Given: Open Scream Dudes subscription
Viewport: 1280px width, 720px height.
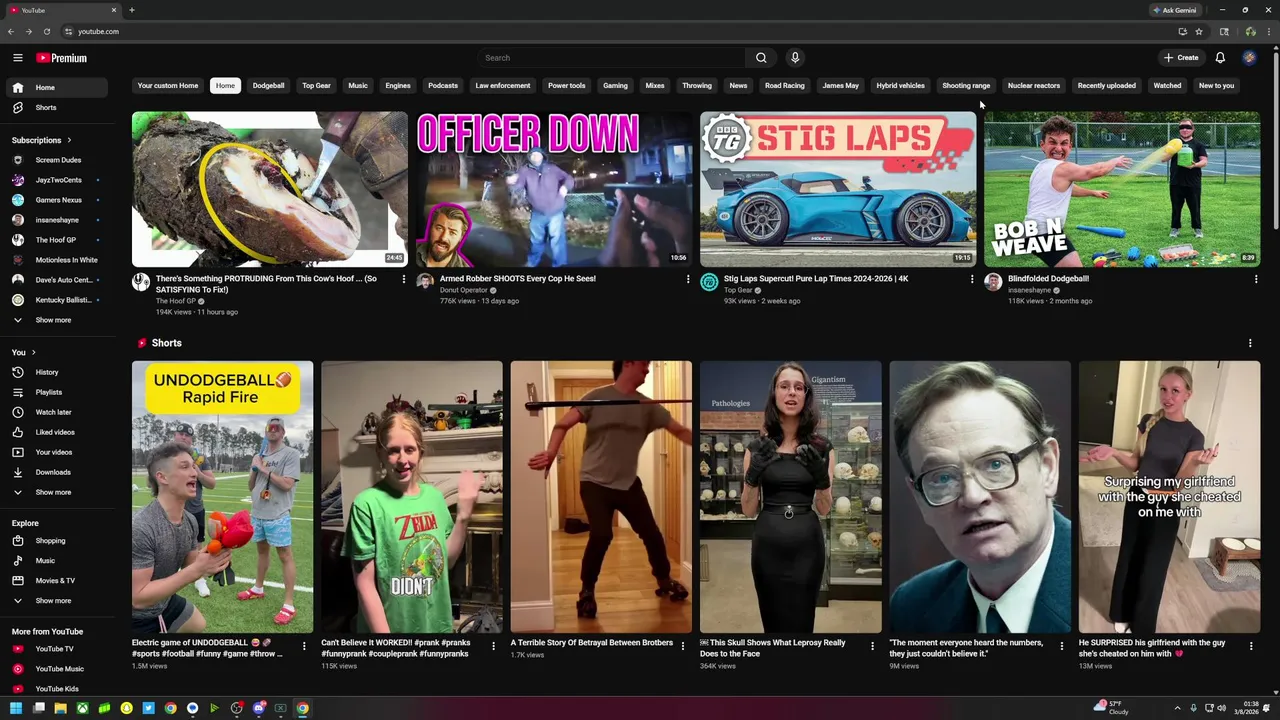Looking at the screenshot, I should point(58,160).
